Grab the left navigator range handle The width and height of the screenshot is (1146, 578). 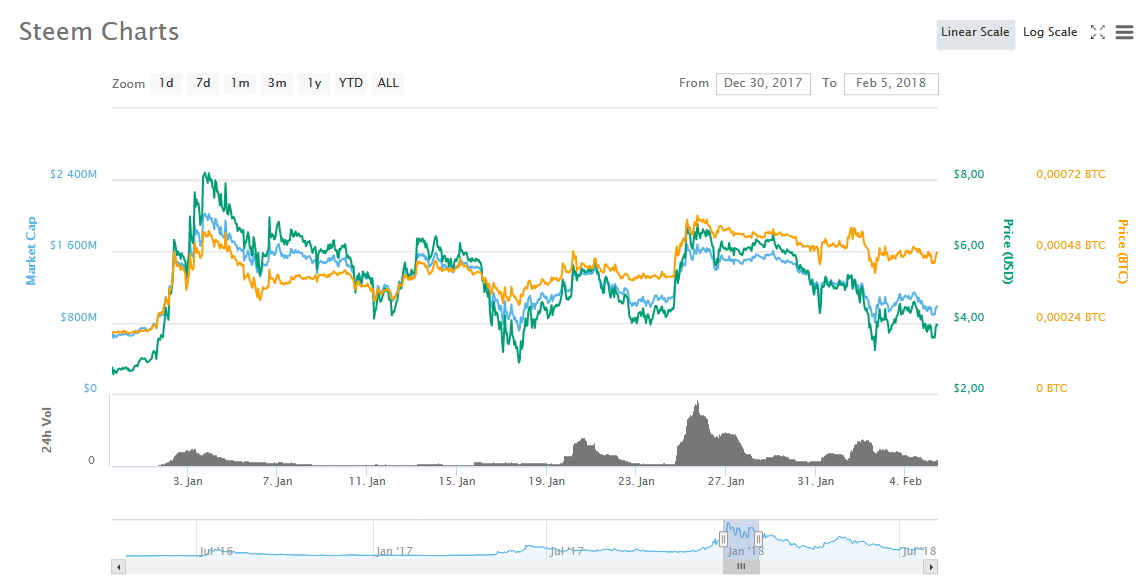pyautogui.click(x=724, y=539)
